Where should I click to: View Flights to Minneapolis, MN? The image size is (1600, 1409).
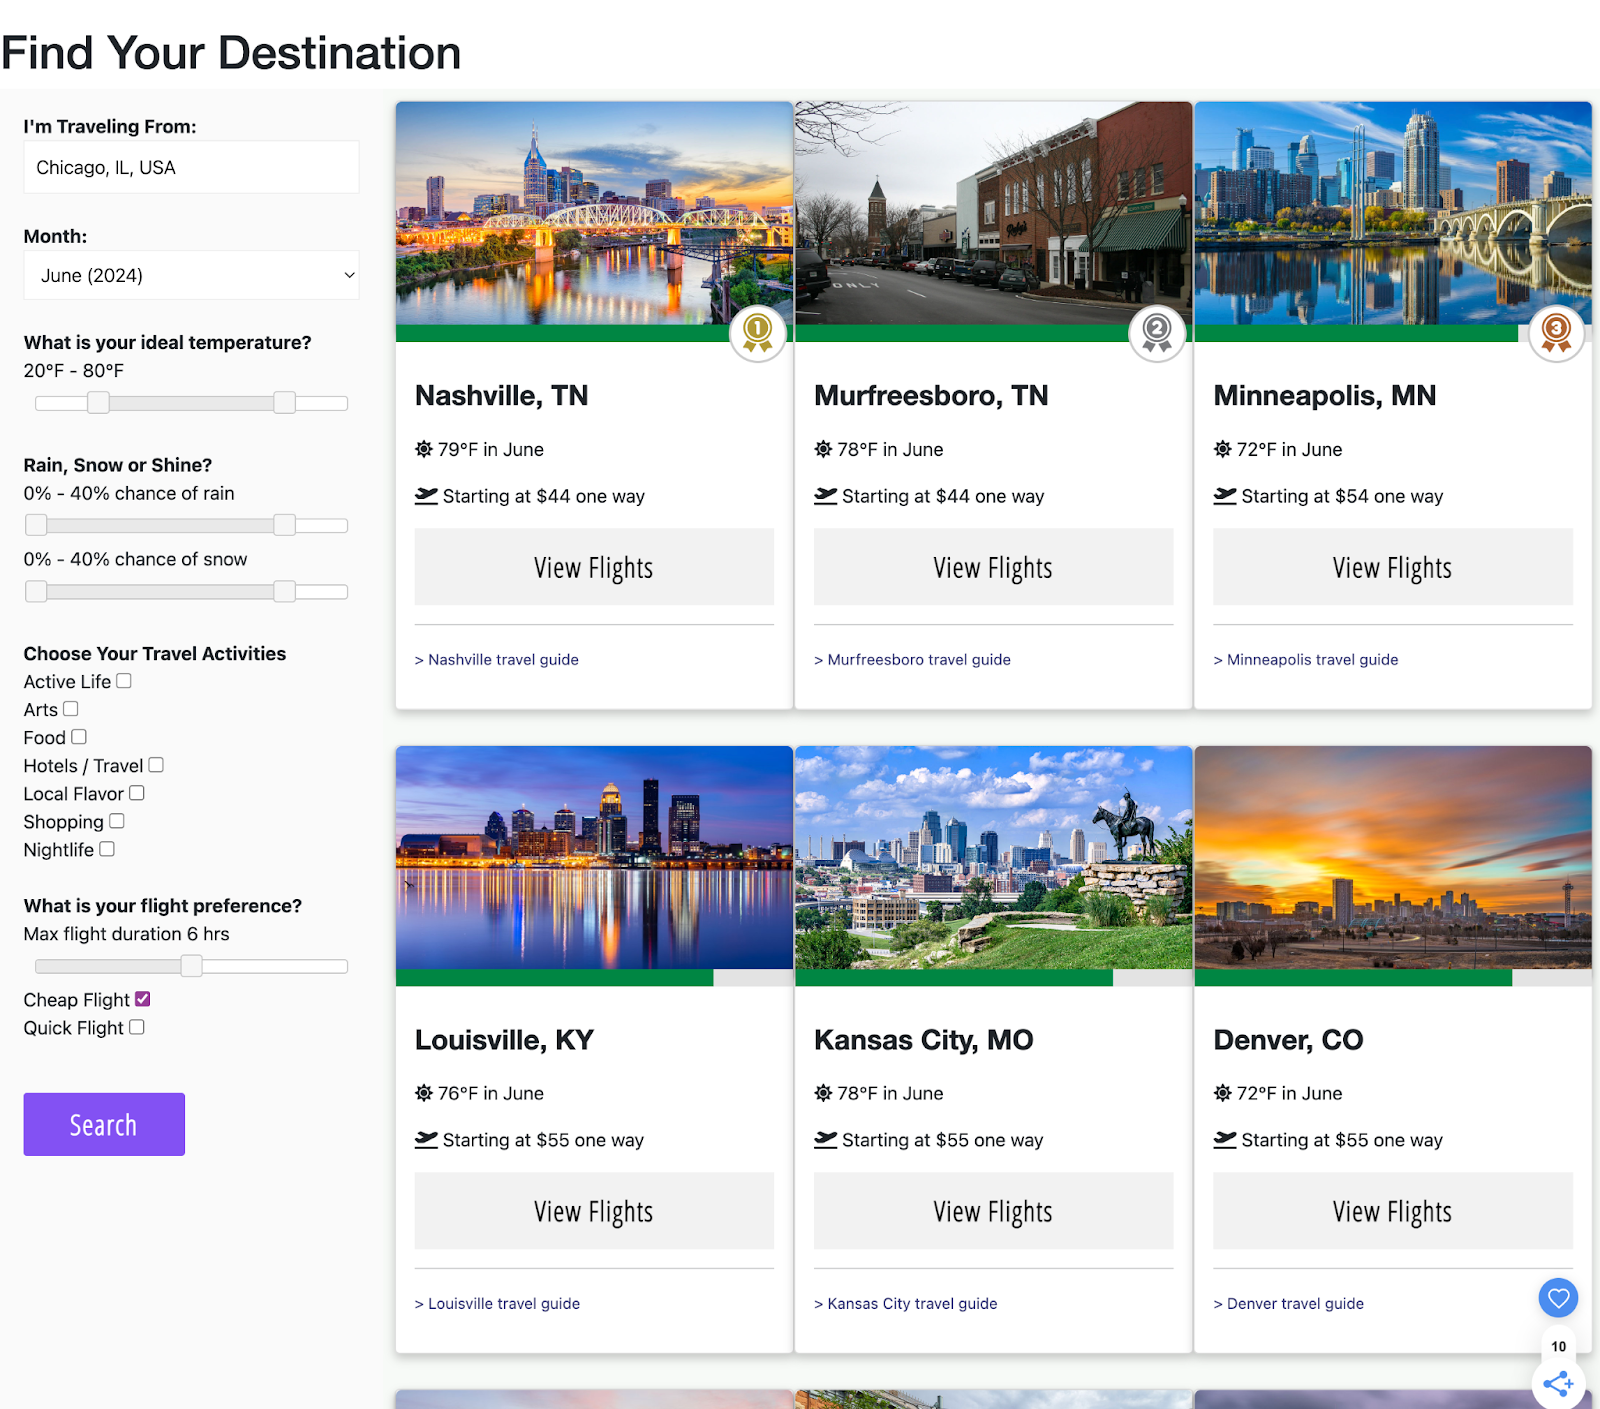point(1392,567)
